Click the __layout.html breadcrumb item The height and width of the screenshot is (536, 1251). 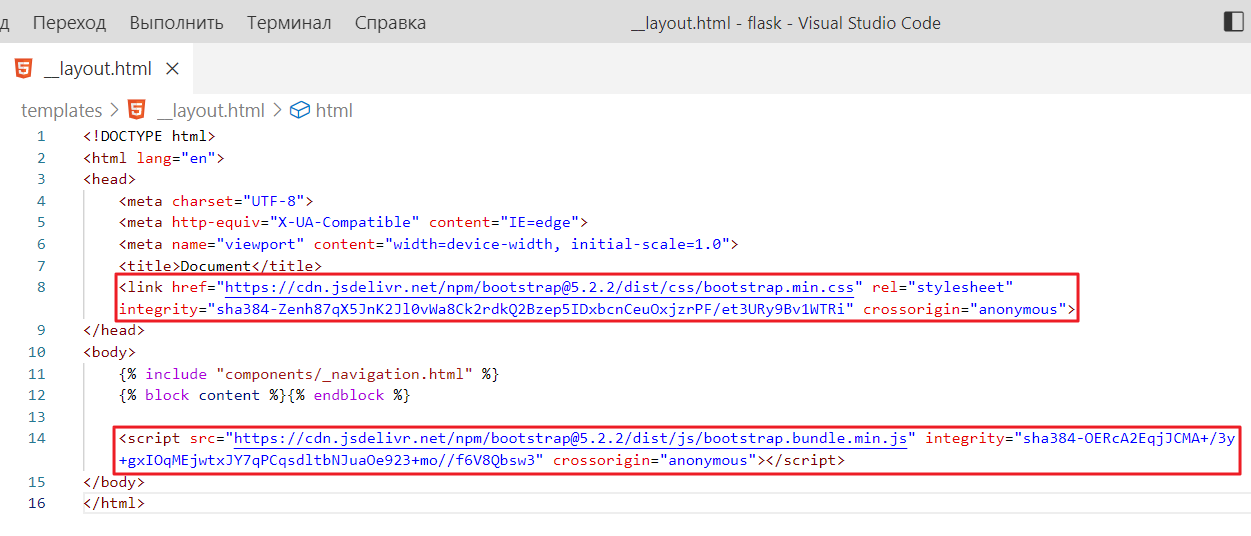tap(210, 110)
